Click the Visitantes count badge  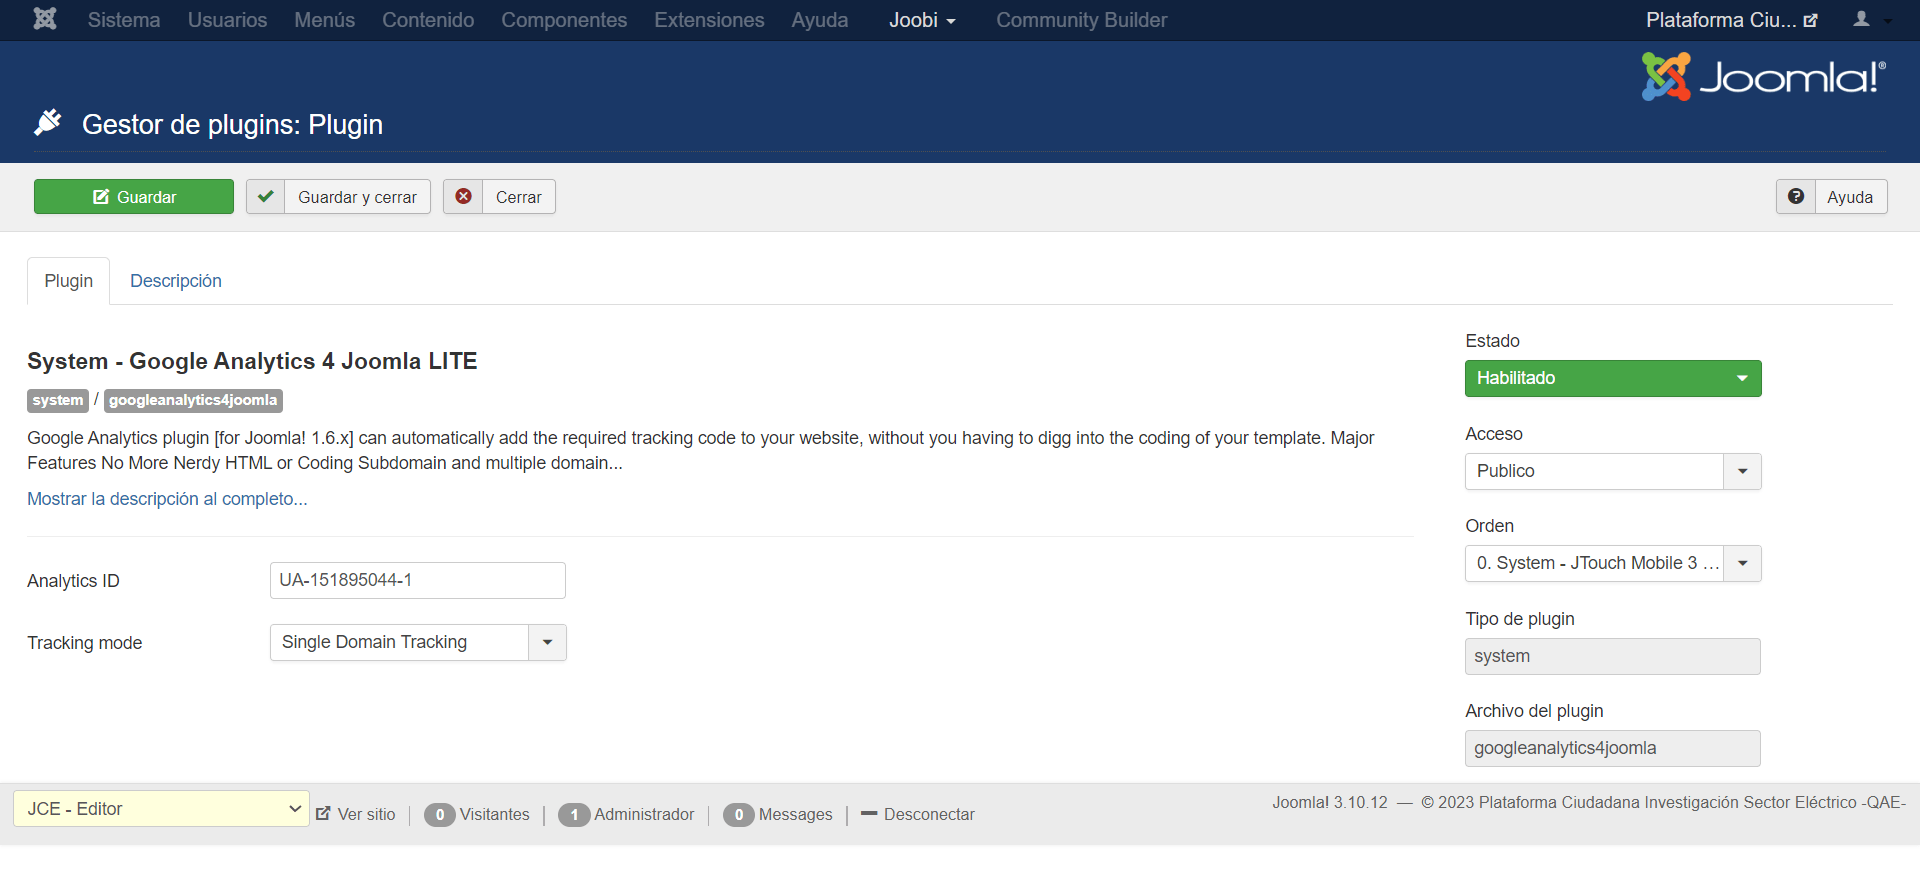coord(440,815)
